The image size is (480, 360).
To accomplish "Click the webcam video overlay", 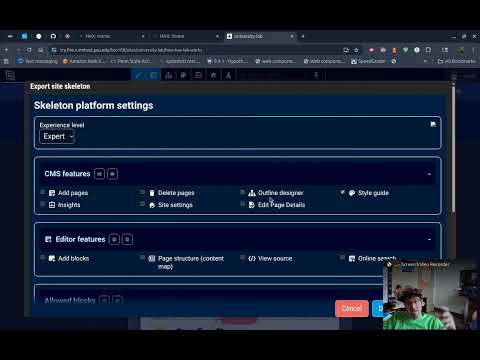I will click(x=430, y=296).
